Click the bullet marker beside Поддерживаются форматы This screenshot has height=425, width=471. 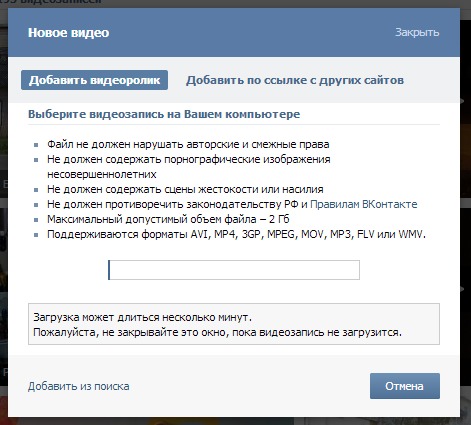click(x=36, y=235)
